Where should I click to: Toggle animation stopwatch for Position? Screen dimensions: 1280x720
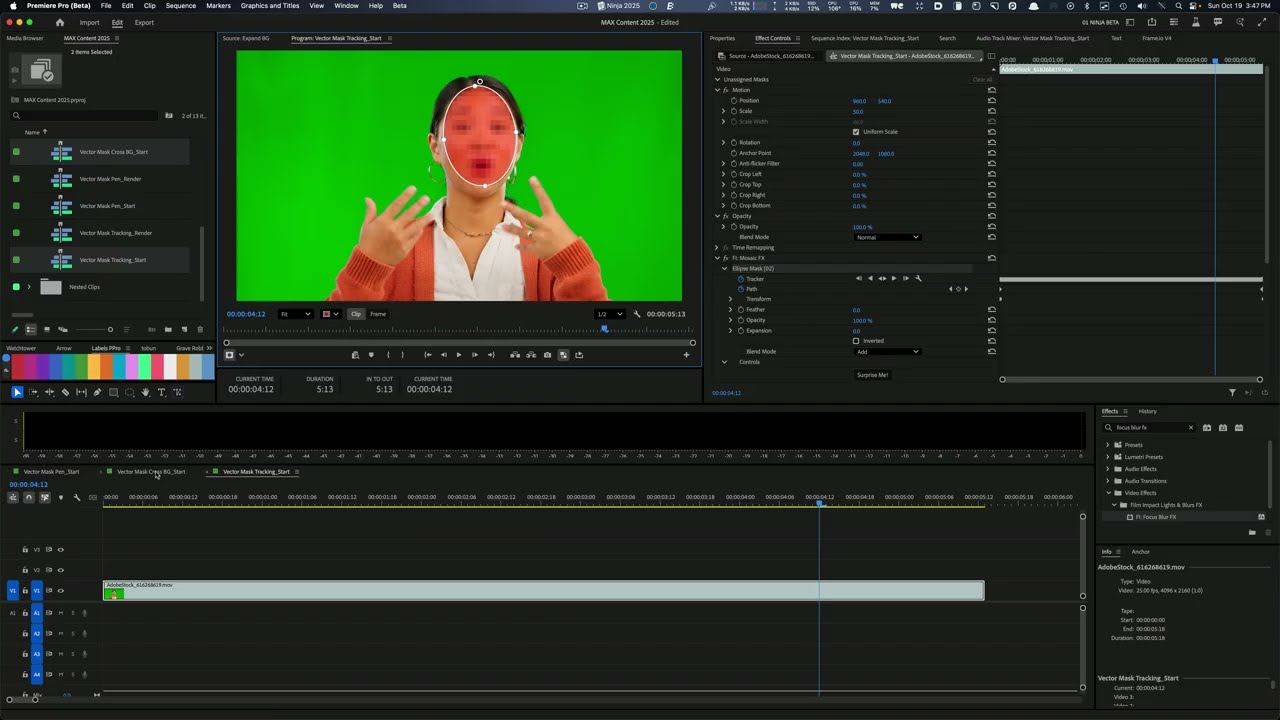733,101
